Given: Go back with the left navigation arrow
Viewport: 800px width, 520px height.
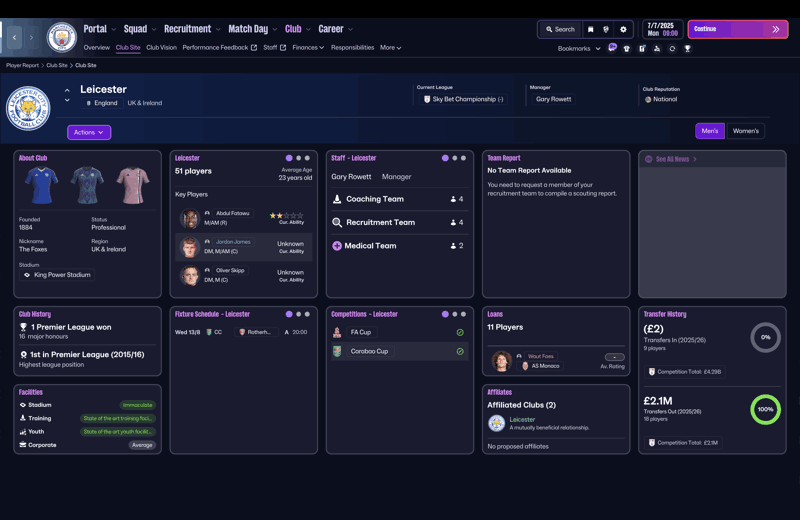Looking at the screenshot, I should pos(14,37).
